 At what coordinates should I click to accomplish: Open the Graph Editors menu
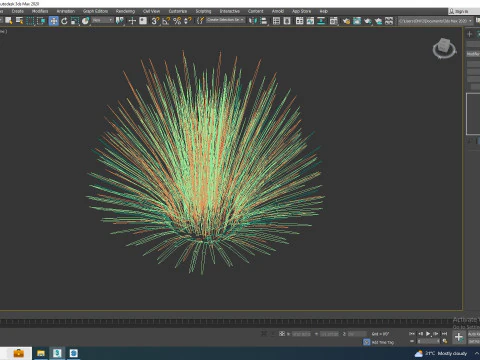[95, 11]
